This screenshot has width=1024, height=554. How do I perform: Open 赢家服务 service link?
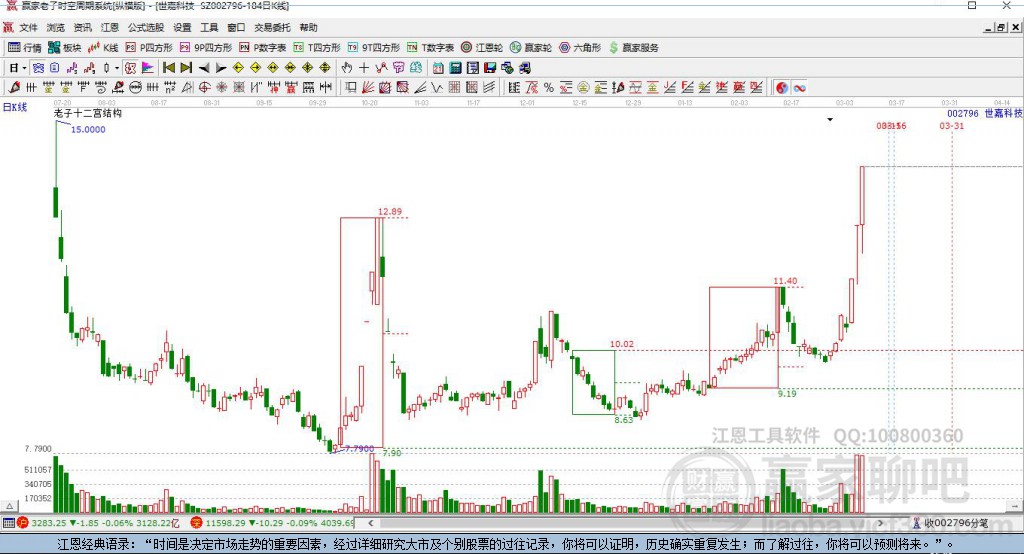633,48
